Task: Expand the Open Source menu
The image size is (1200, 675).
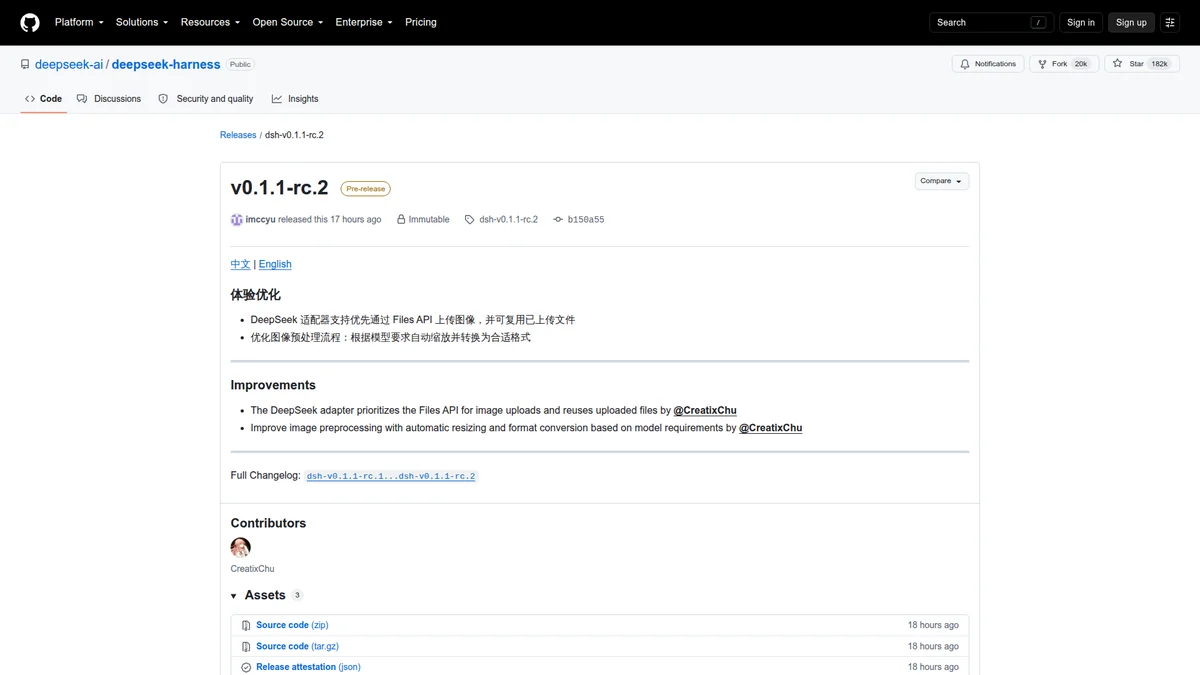Action: point(288,22)
